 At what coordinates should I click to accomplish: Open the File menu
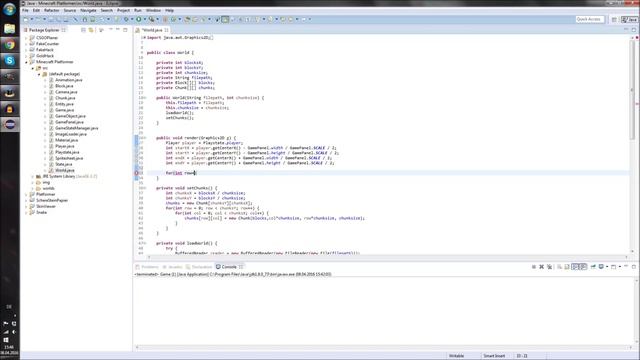[x=25, y=10]
